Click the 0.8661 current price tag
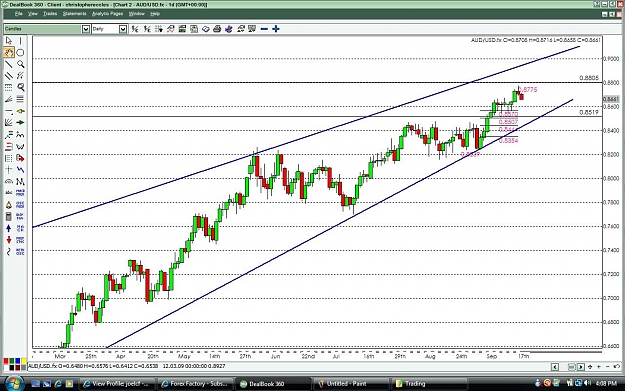The image size is (625, 391). [611, 99]
